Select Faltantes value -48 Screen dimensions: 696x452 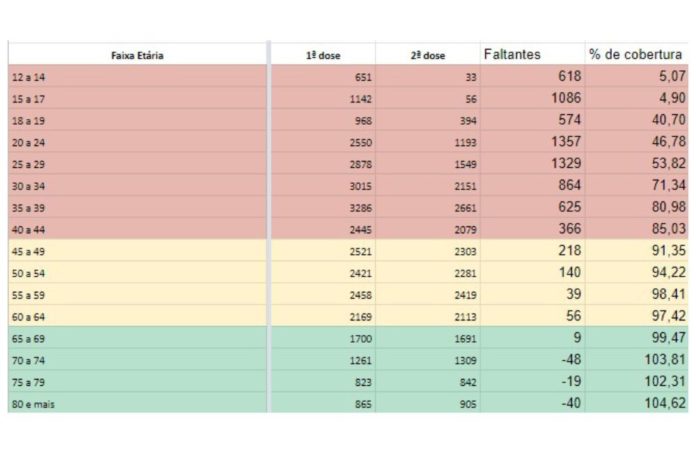(x=569, y=360)
